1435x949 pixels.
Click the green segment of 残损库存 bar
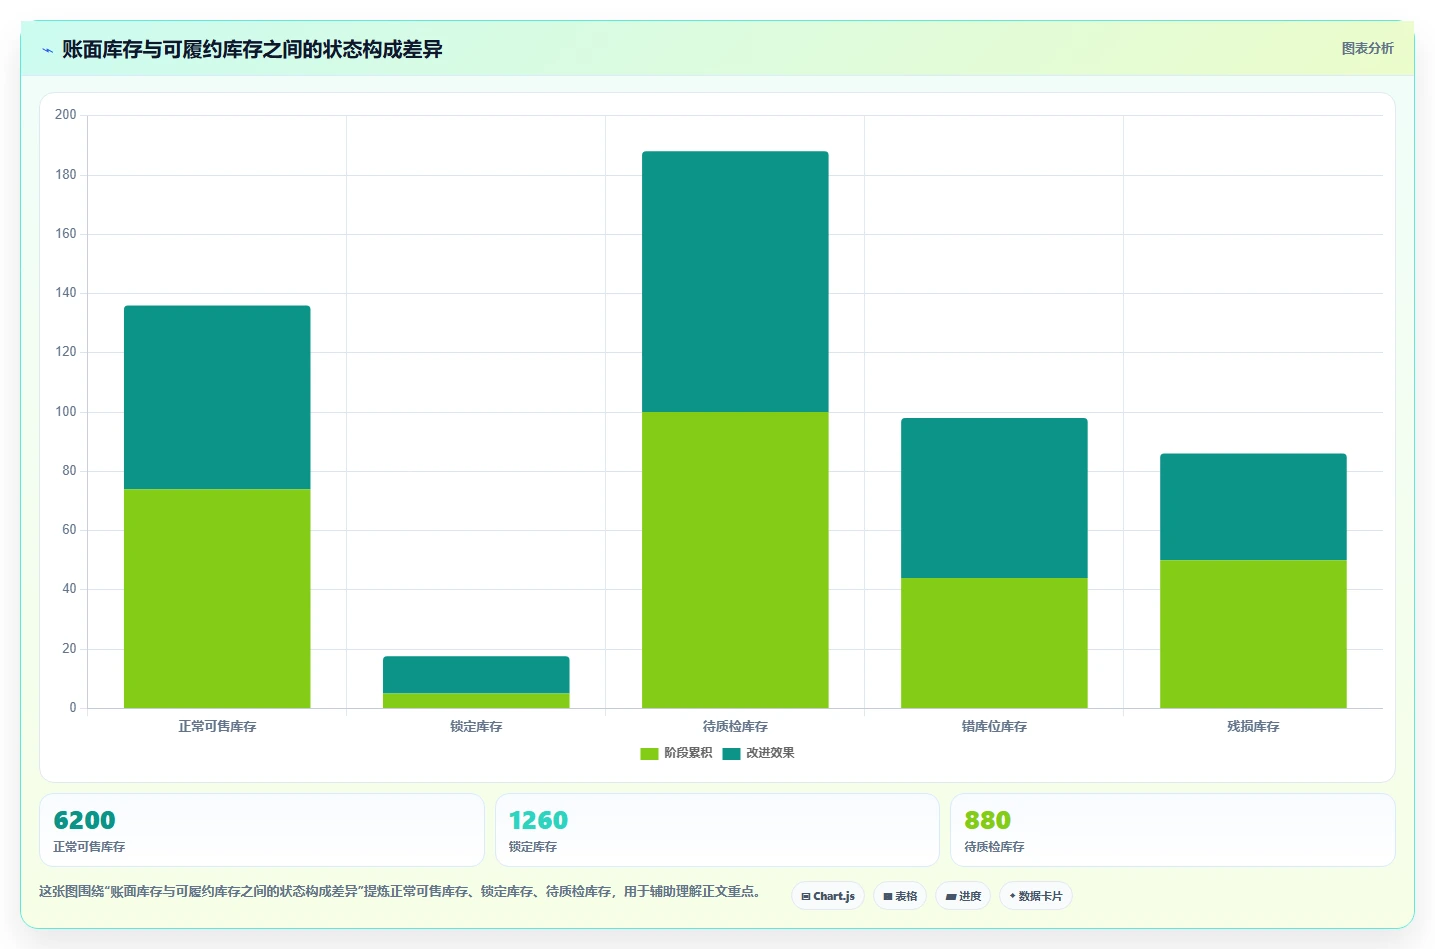[x=1253, y=634]
